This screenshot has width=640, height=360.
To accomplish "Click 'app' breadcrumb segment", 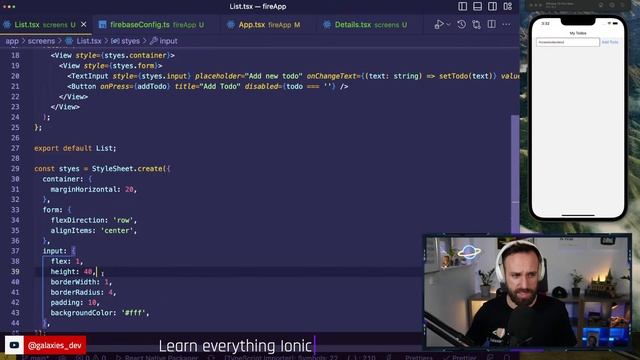I will [12, 41].
